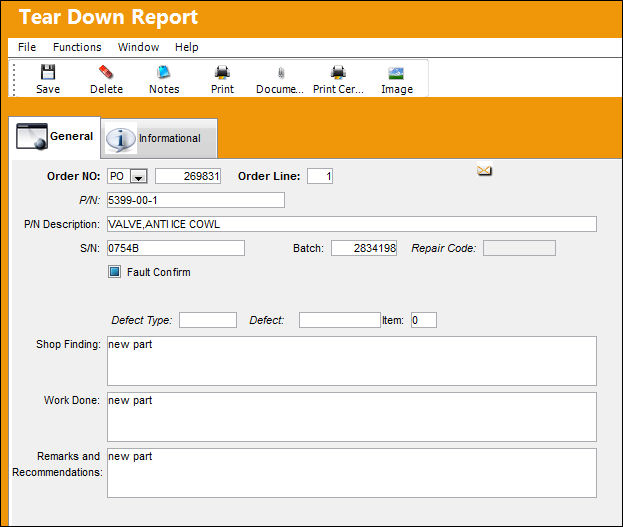The width and height of the screenshot is (623, 527).
Task: Toggle the Fault Confirm checkbox
Action: coord(114,272)
